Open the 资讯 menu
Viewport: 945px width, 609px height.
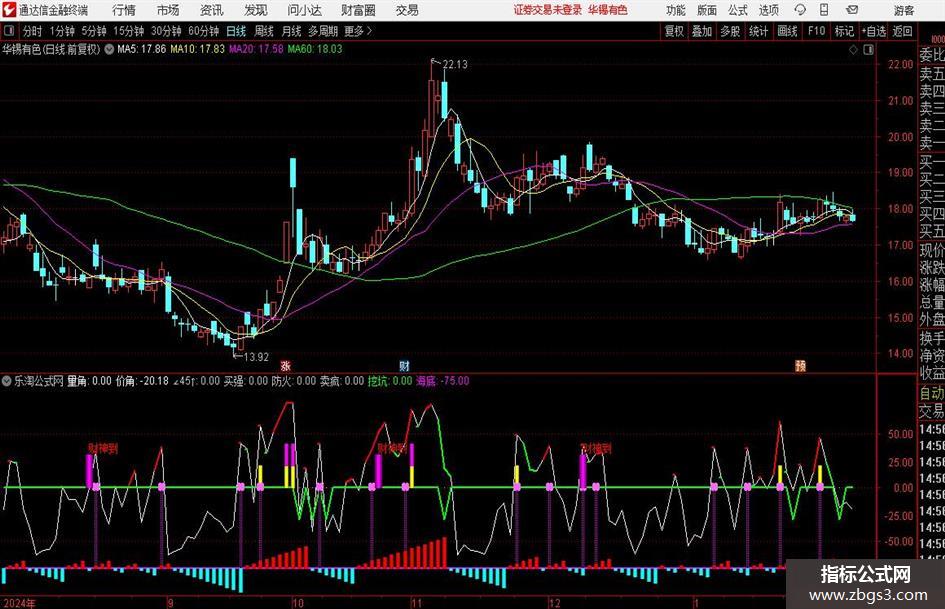coord(212,10)
